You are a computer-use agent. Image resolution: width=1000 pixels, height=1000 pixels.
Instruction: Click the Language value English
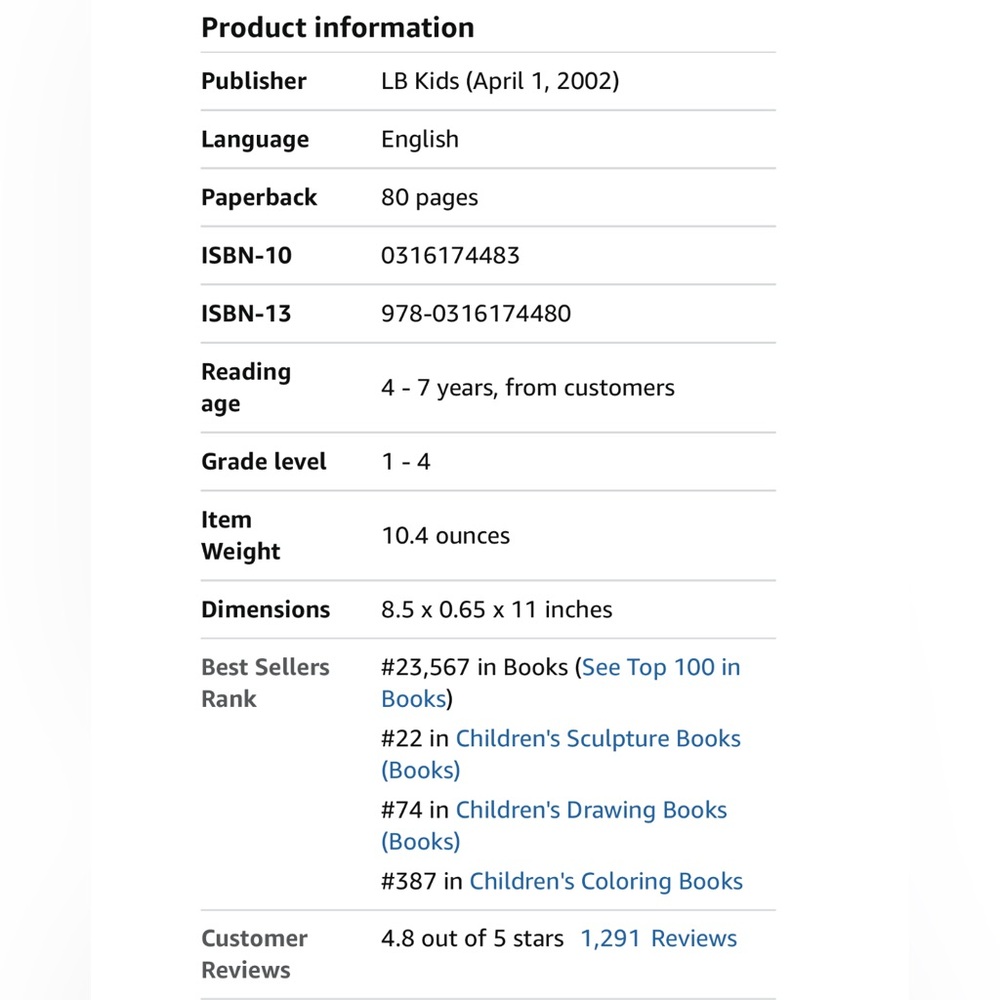[x=420, y=139]
